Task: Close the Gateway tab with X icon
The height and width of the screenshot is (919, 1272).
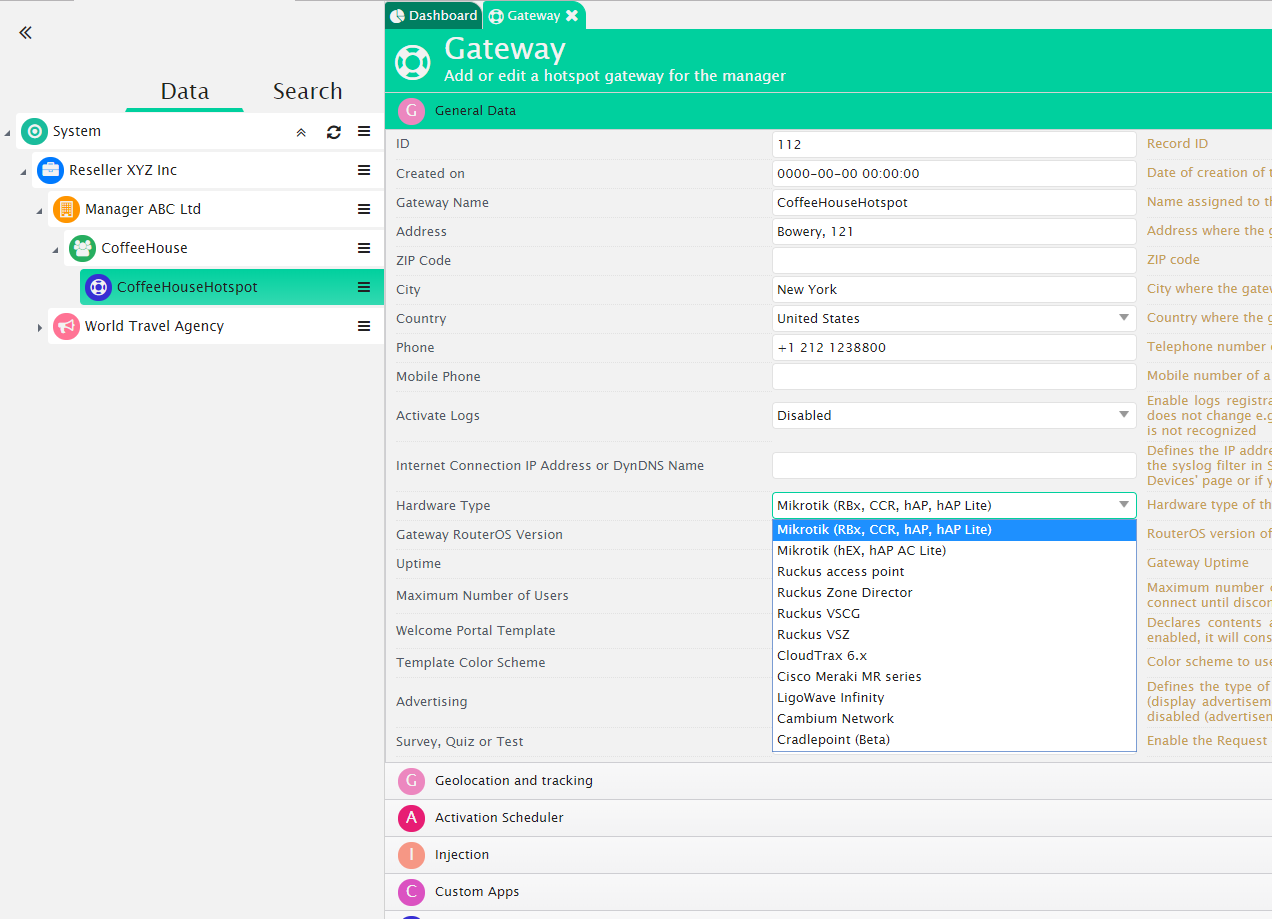Action: click(572, 16)
